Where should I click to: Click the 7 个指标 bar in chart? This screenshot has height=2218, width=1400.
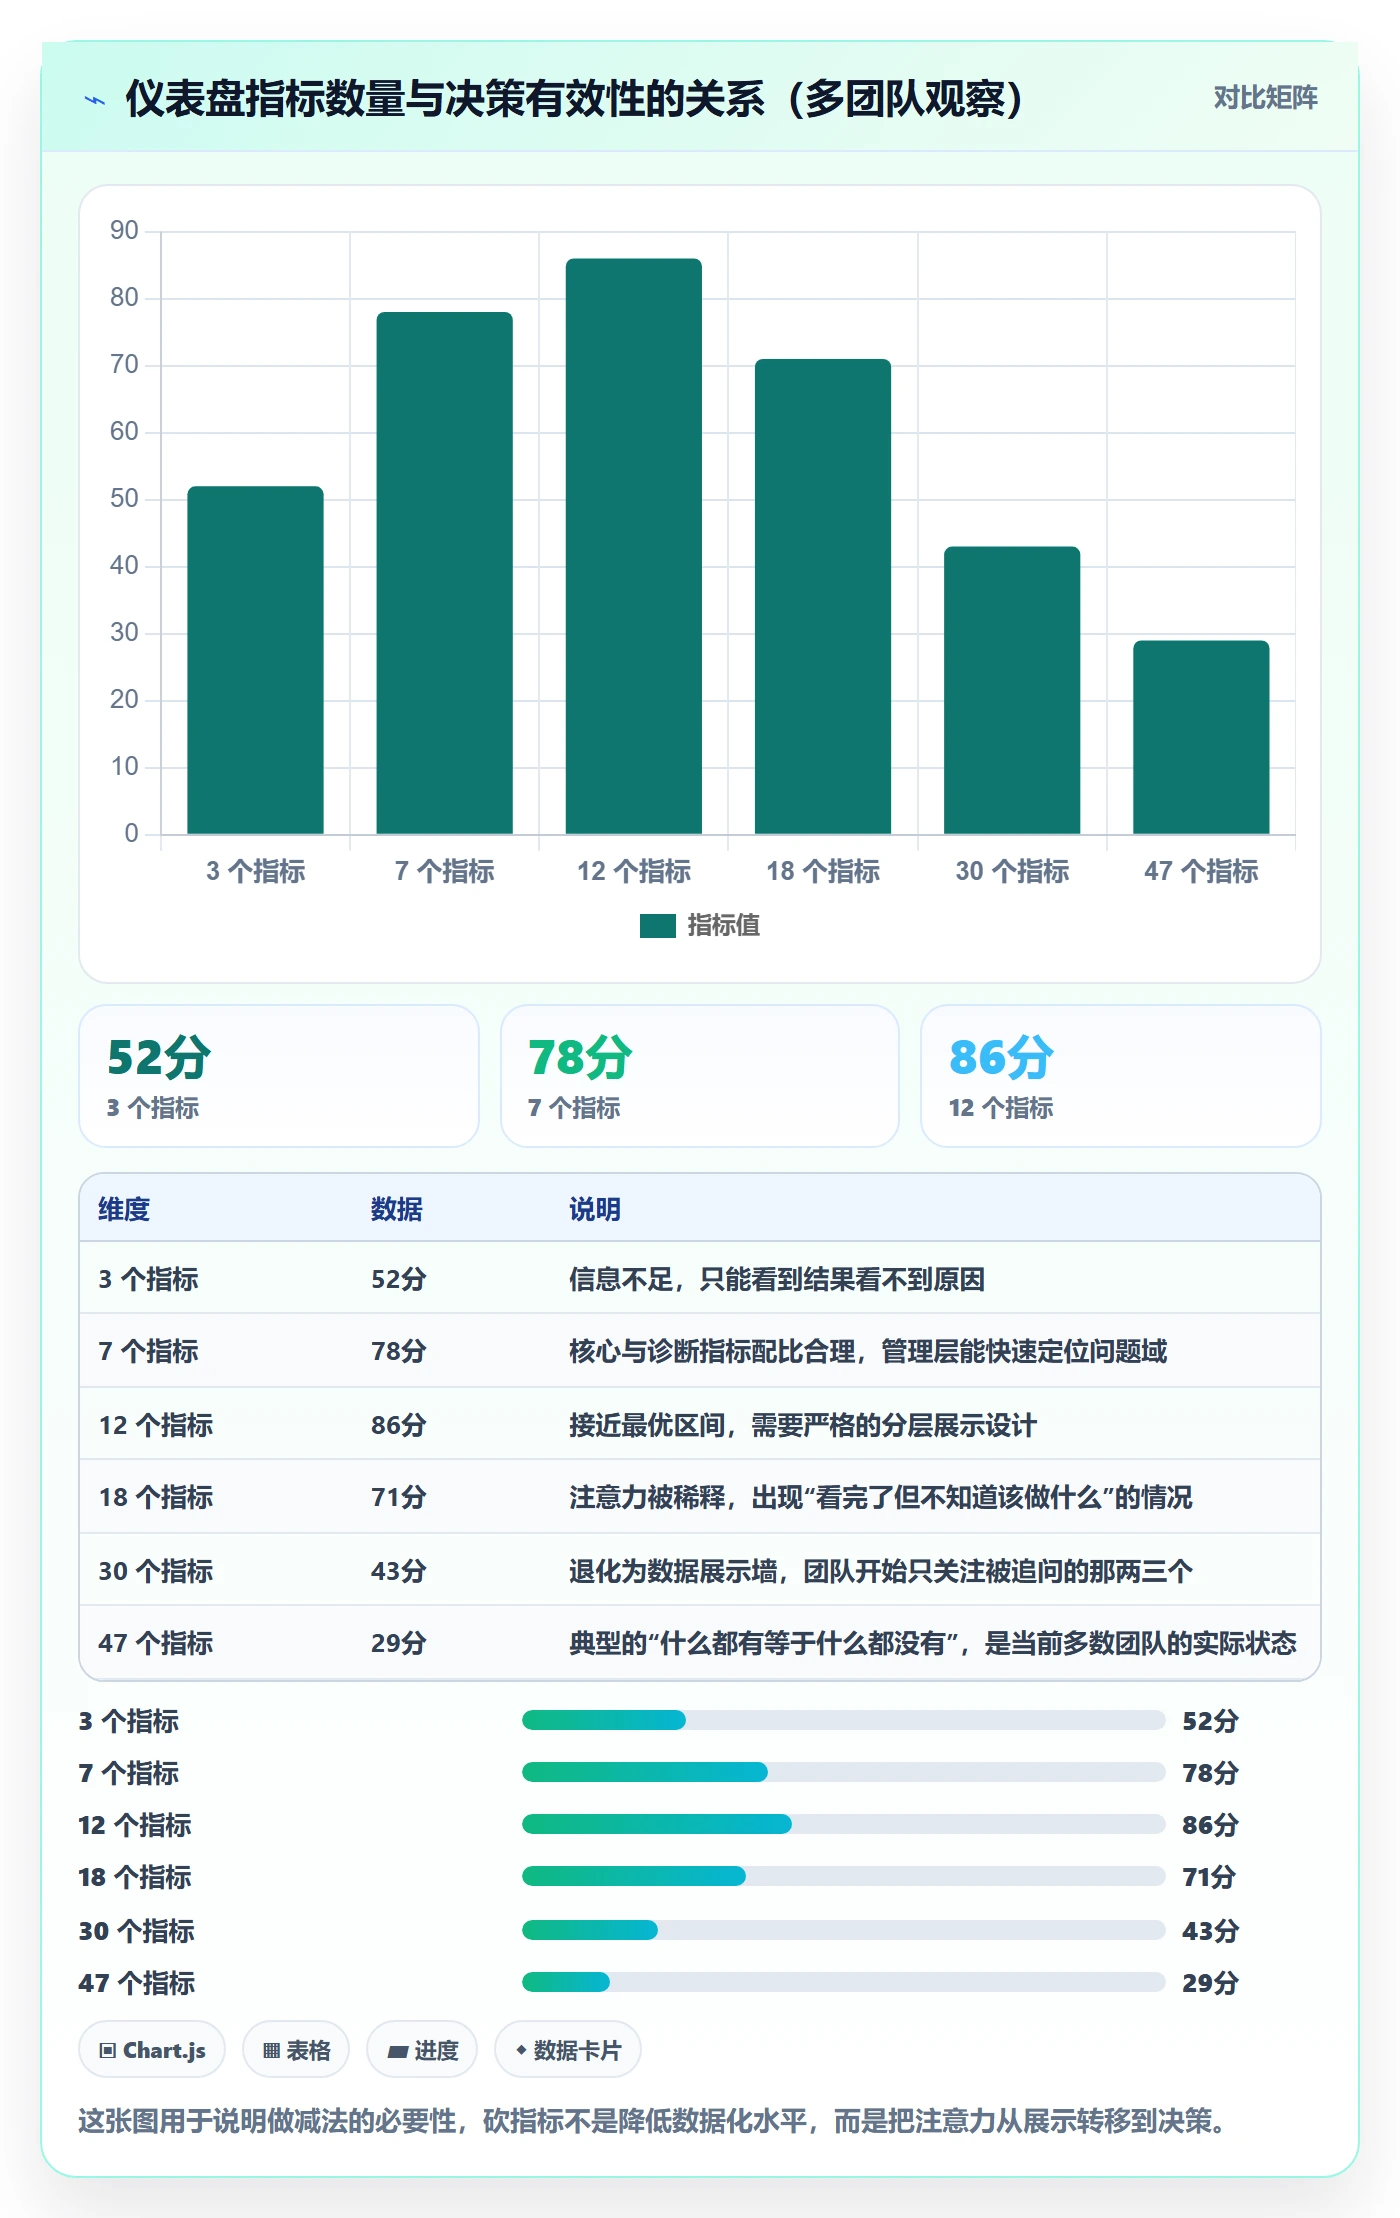point(444,573)
